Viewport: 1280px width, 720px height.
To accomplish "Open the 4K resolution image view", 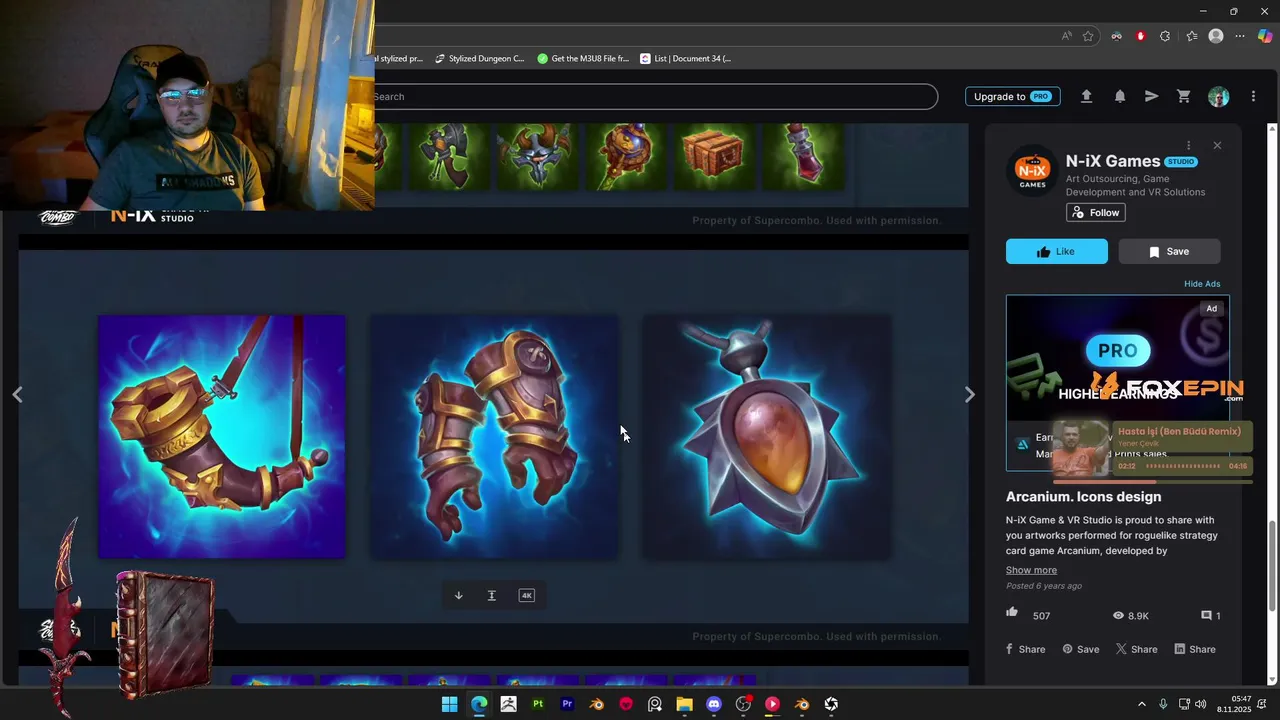I will point(526,595).
